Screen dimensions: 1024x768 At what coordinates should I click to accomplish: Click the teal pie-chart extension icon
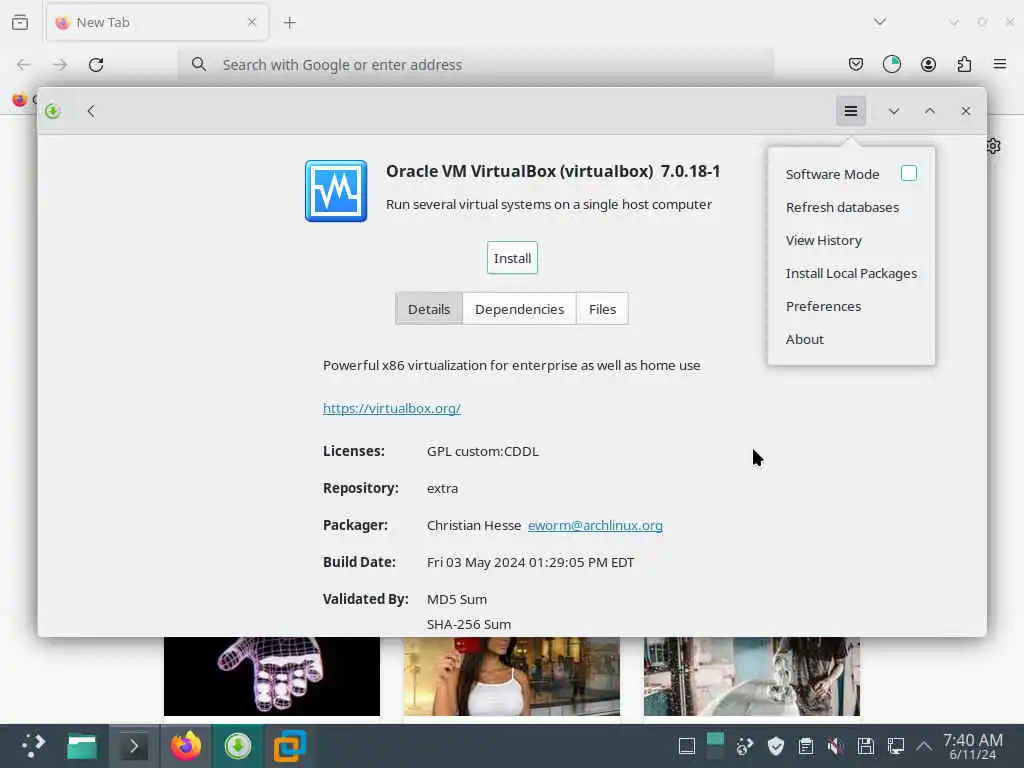[891, 64]
